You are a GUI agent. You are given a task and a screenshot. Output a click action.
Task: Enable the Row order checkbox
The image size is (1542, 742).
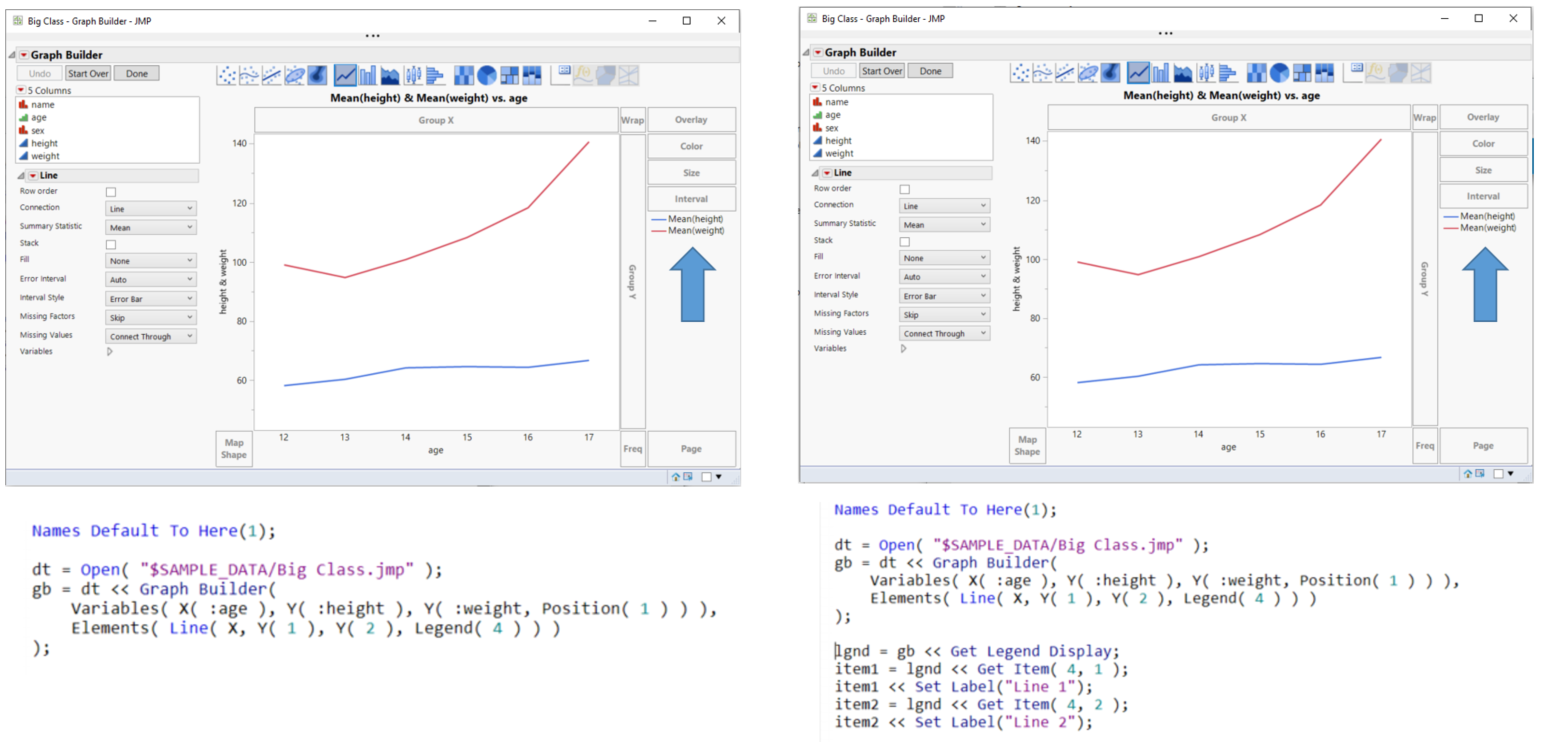[110, 191]
